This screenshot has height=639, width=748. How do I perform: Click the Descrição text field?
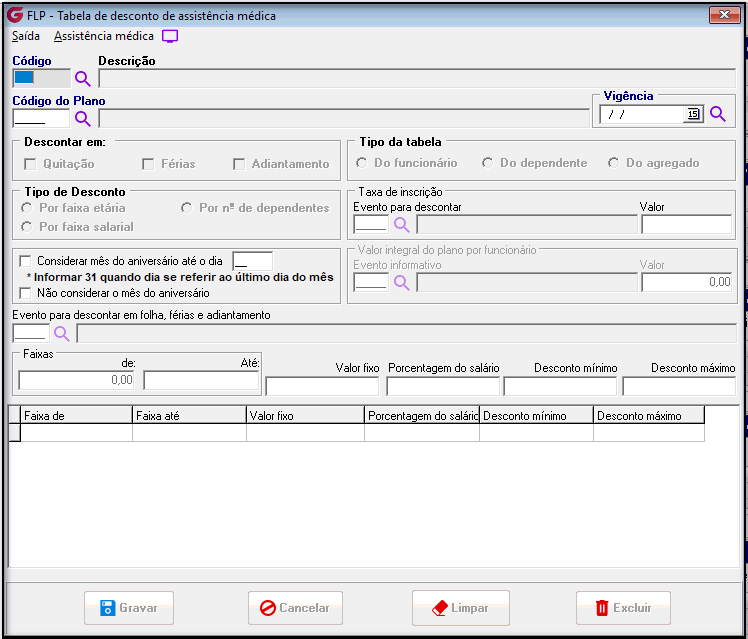tap(417, 79)
